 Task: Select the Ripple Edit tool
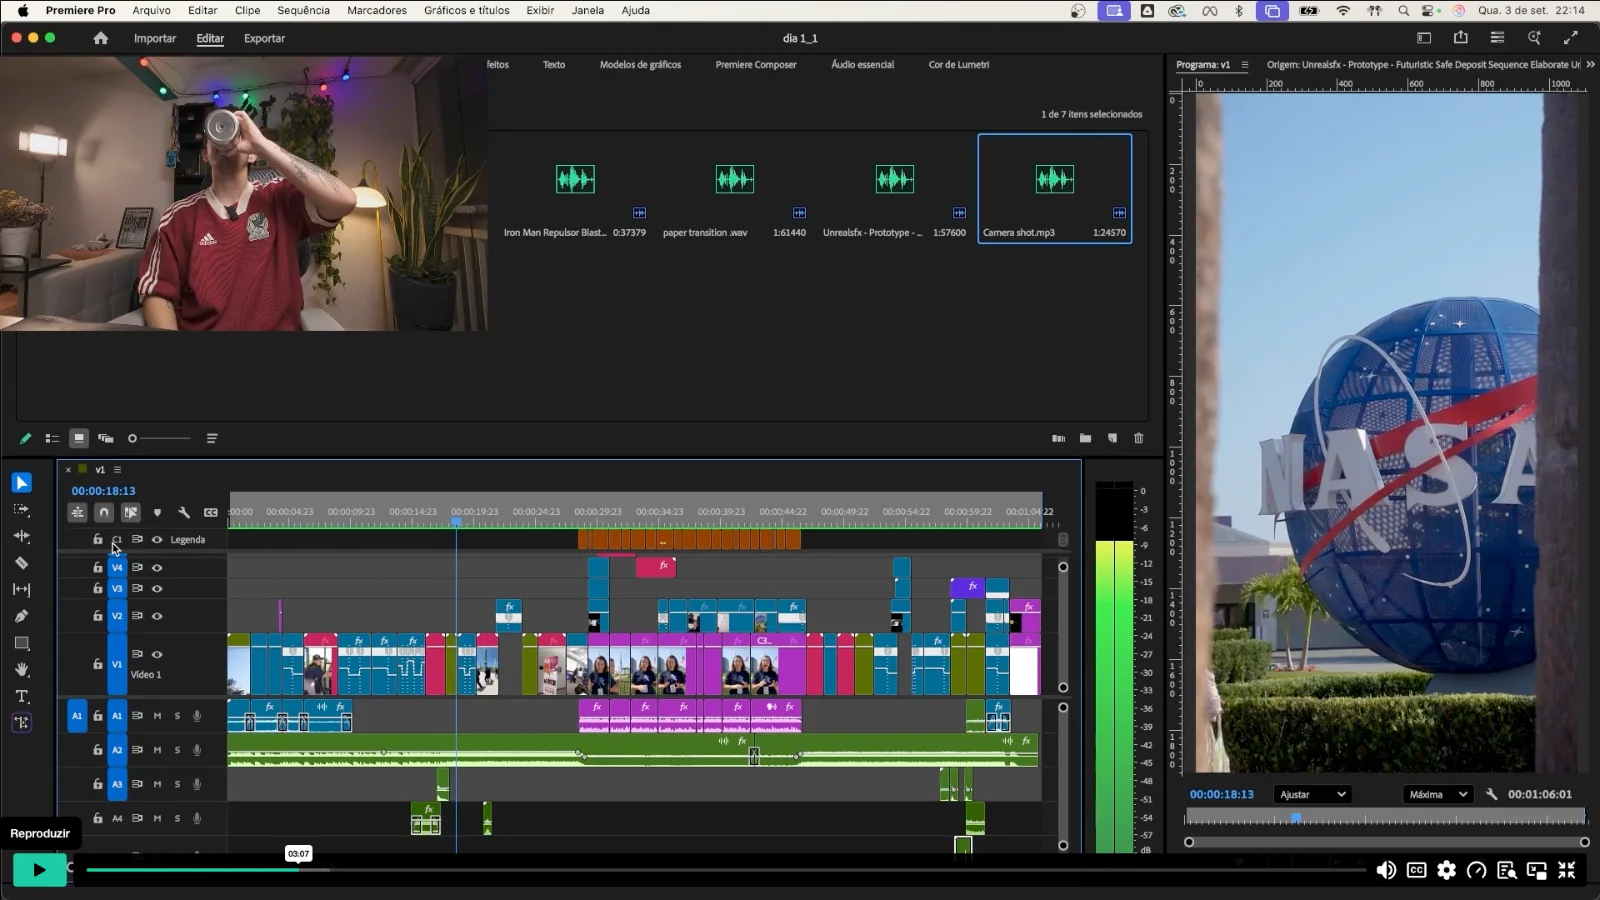(21, 537)
